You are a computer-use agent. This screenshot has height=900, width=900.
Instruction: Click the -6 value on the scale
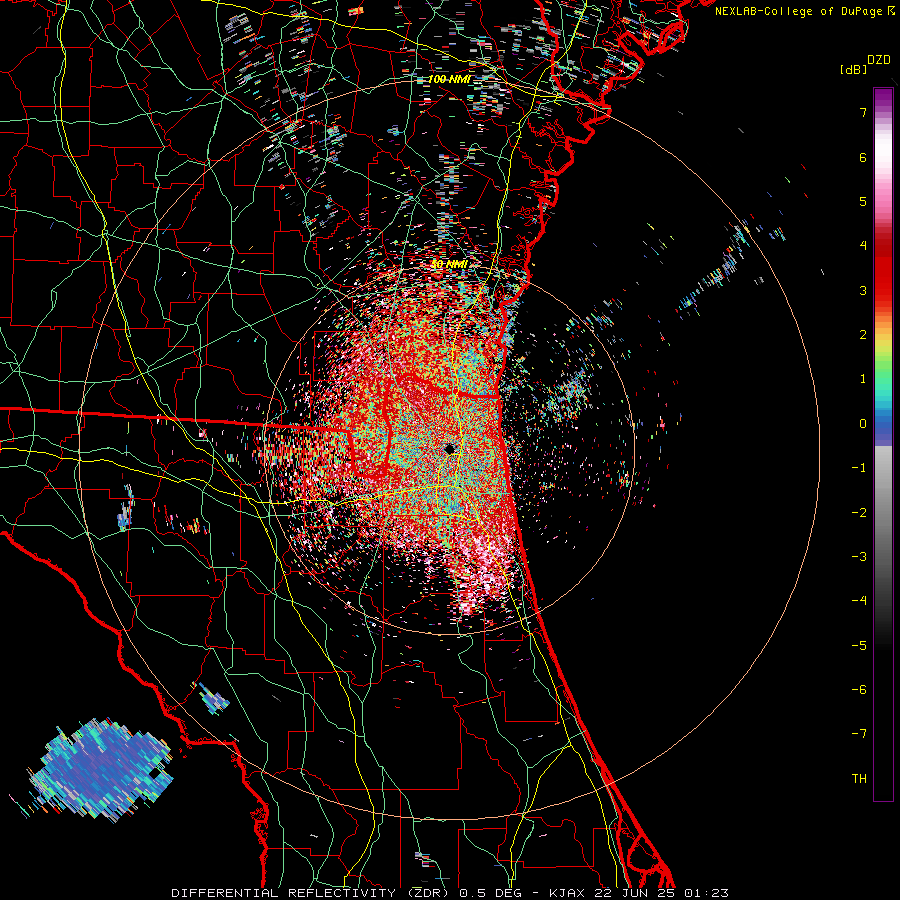859,690
